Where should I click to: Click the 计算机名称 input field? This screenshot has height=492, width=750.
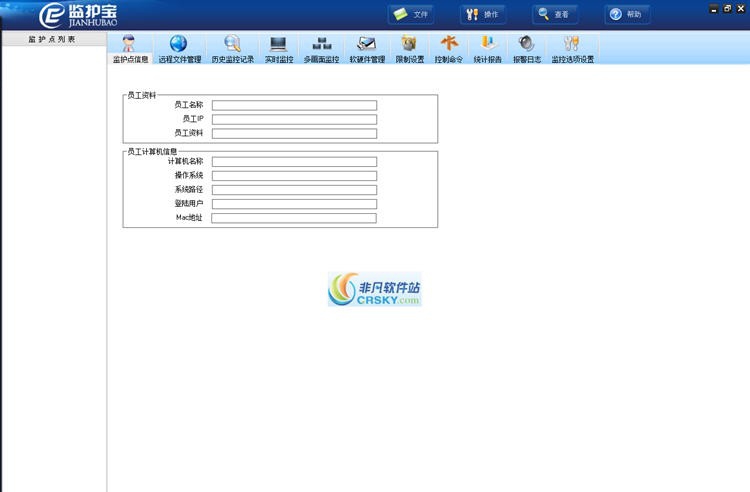click(x=294, y=162)
